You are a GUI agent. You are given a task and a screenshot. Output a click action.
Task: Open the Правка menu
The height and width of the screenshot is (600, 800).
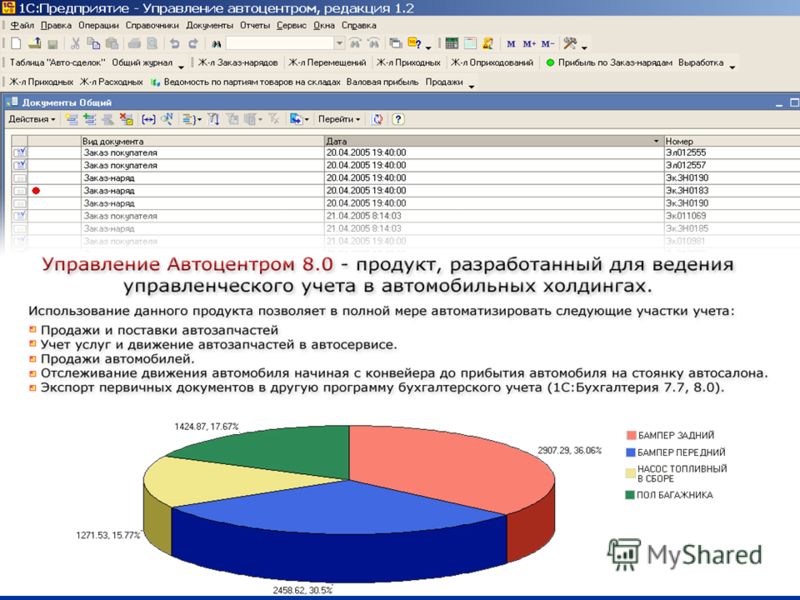pos(56,25)
